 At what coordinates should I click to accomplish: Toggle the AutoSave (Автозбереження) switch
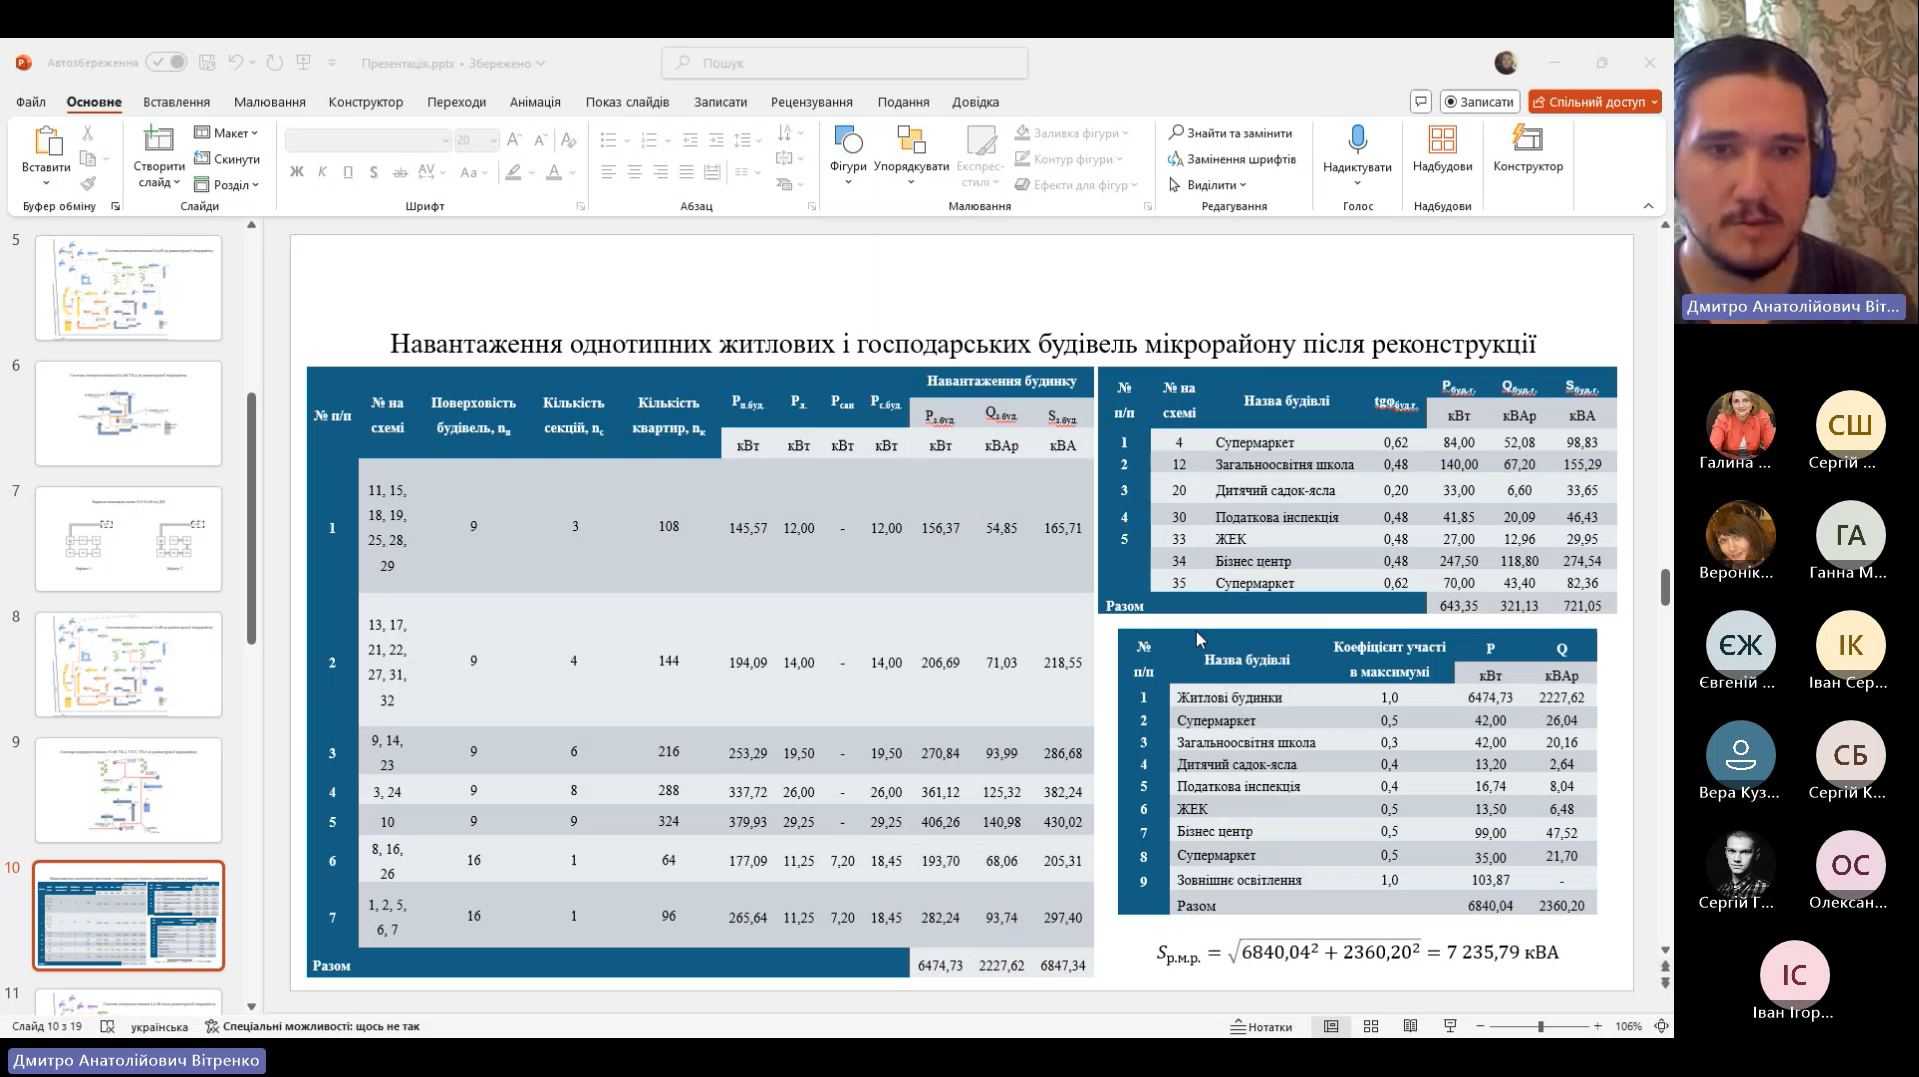[x=166, y=62]
